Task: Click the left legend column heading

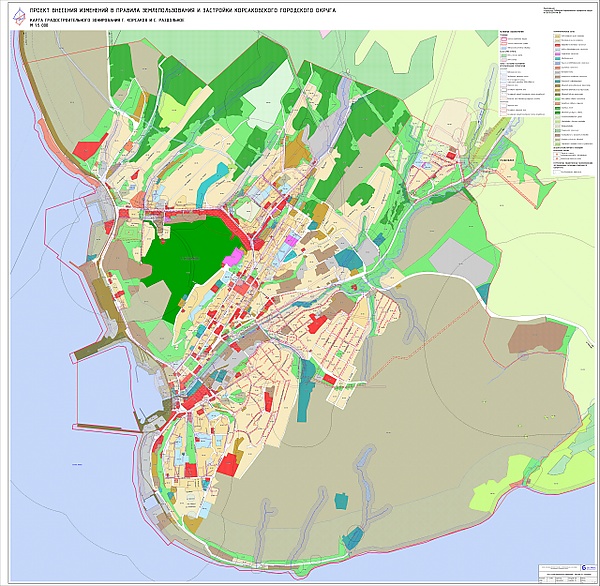Action: [514, 31]
